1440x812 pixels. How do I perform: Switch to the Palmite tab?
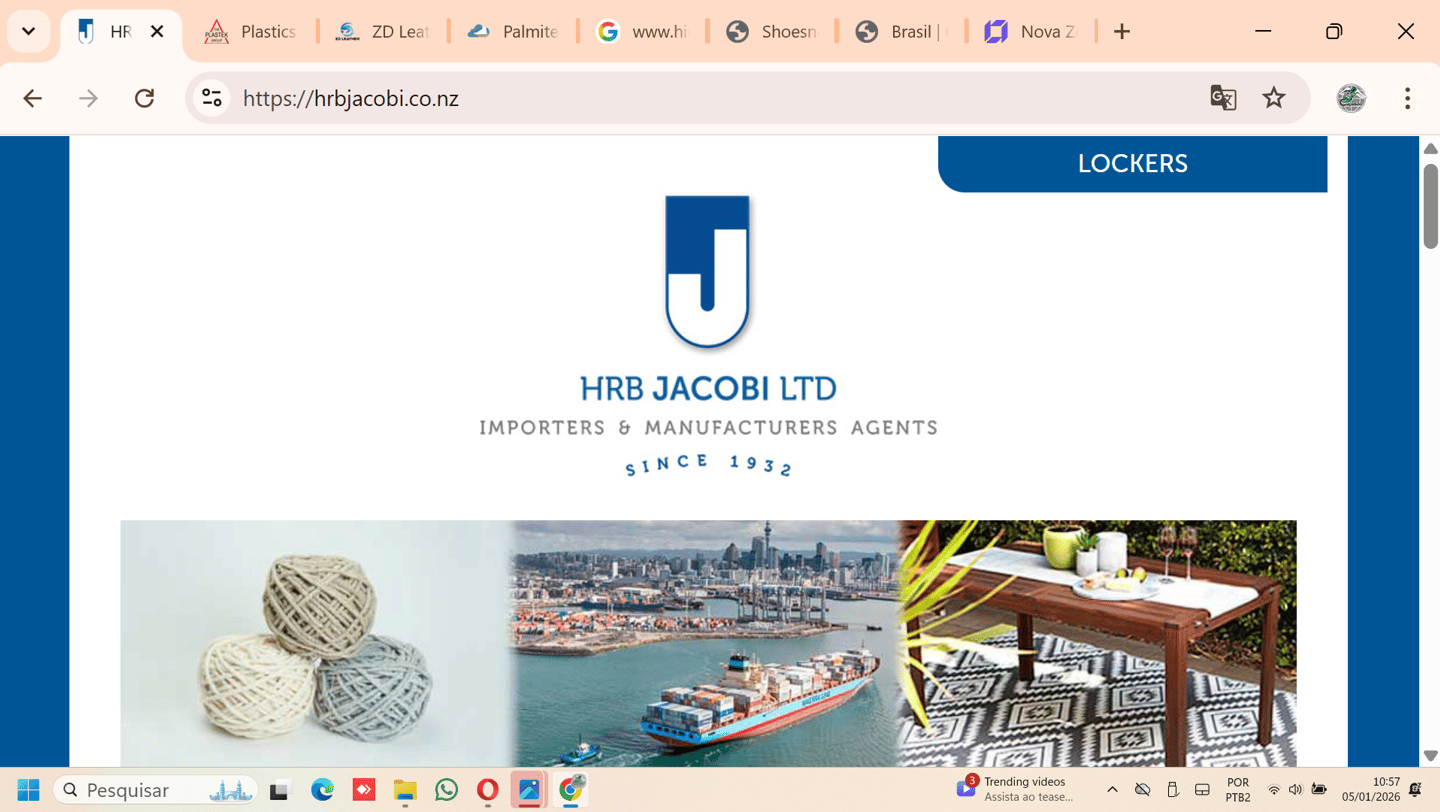(x=513, y=32)
